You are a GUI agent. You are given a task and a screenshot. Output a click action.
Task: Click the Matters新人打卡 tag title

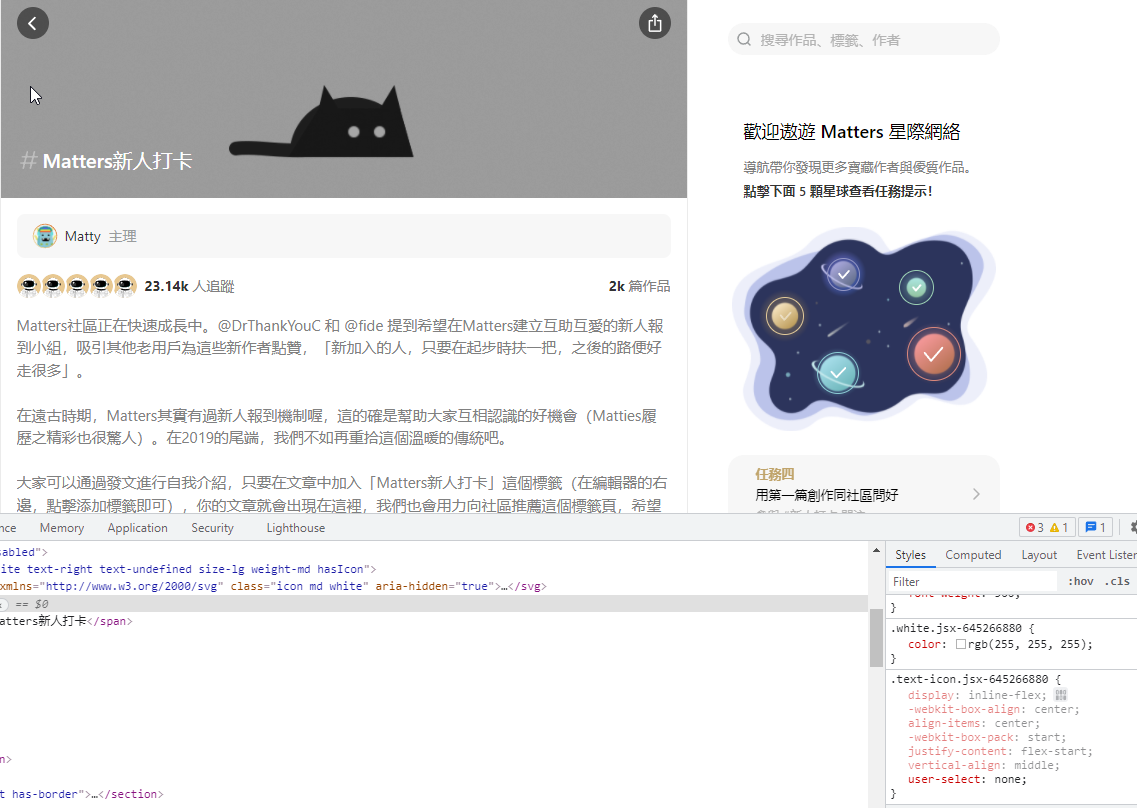point(117,160)
